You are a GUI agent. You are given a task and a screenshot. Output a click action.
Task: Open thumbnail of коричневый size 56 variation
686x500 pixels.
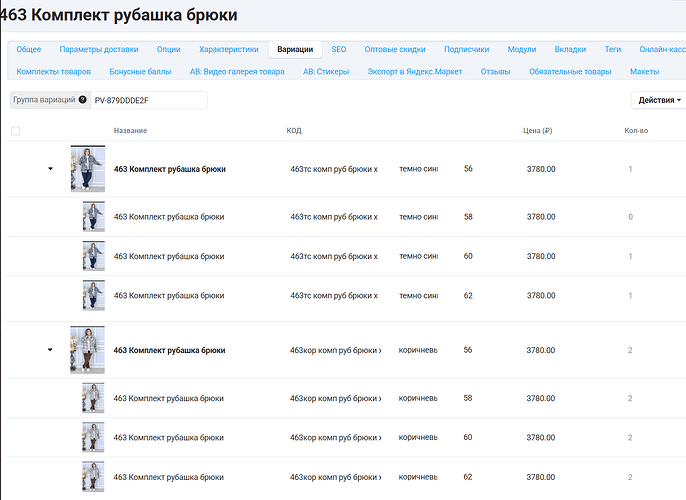[x=88, y=350]
